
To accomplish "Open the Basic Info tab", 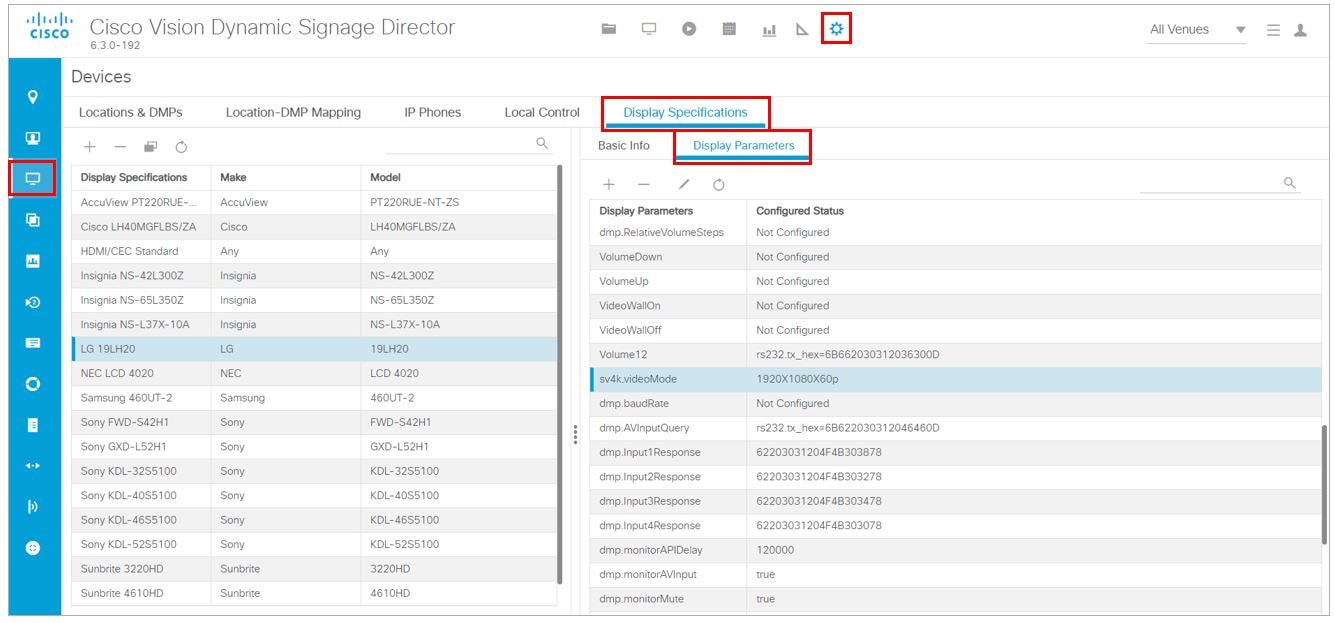I will point(623,146).
